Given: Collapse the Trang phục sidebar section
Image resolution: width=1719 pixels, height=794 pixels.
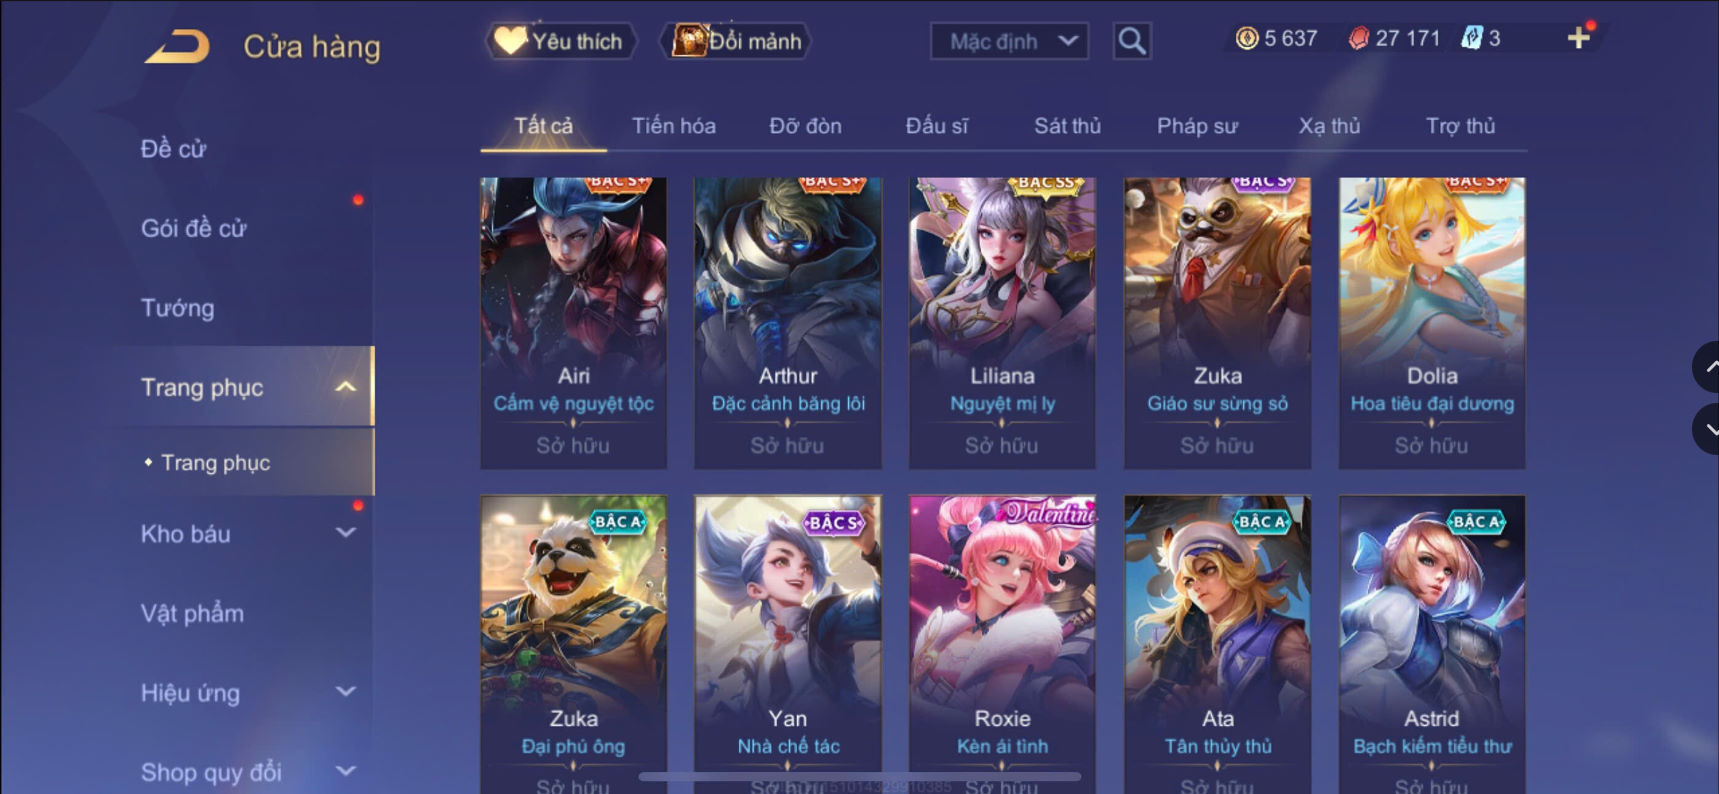Looking at the screenshot, I should (x=345, y=387).
